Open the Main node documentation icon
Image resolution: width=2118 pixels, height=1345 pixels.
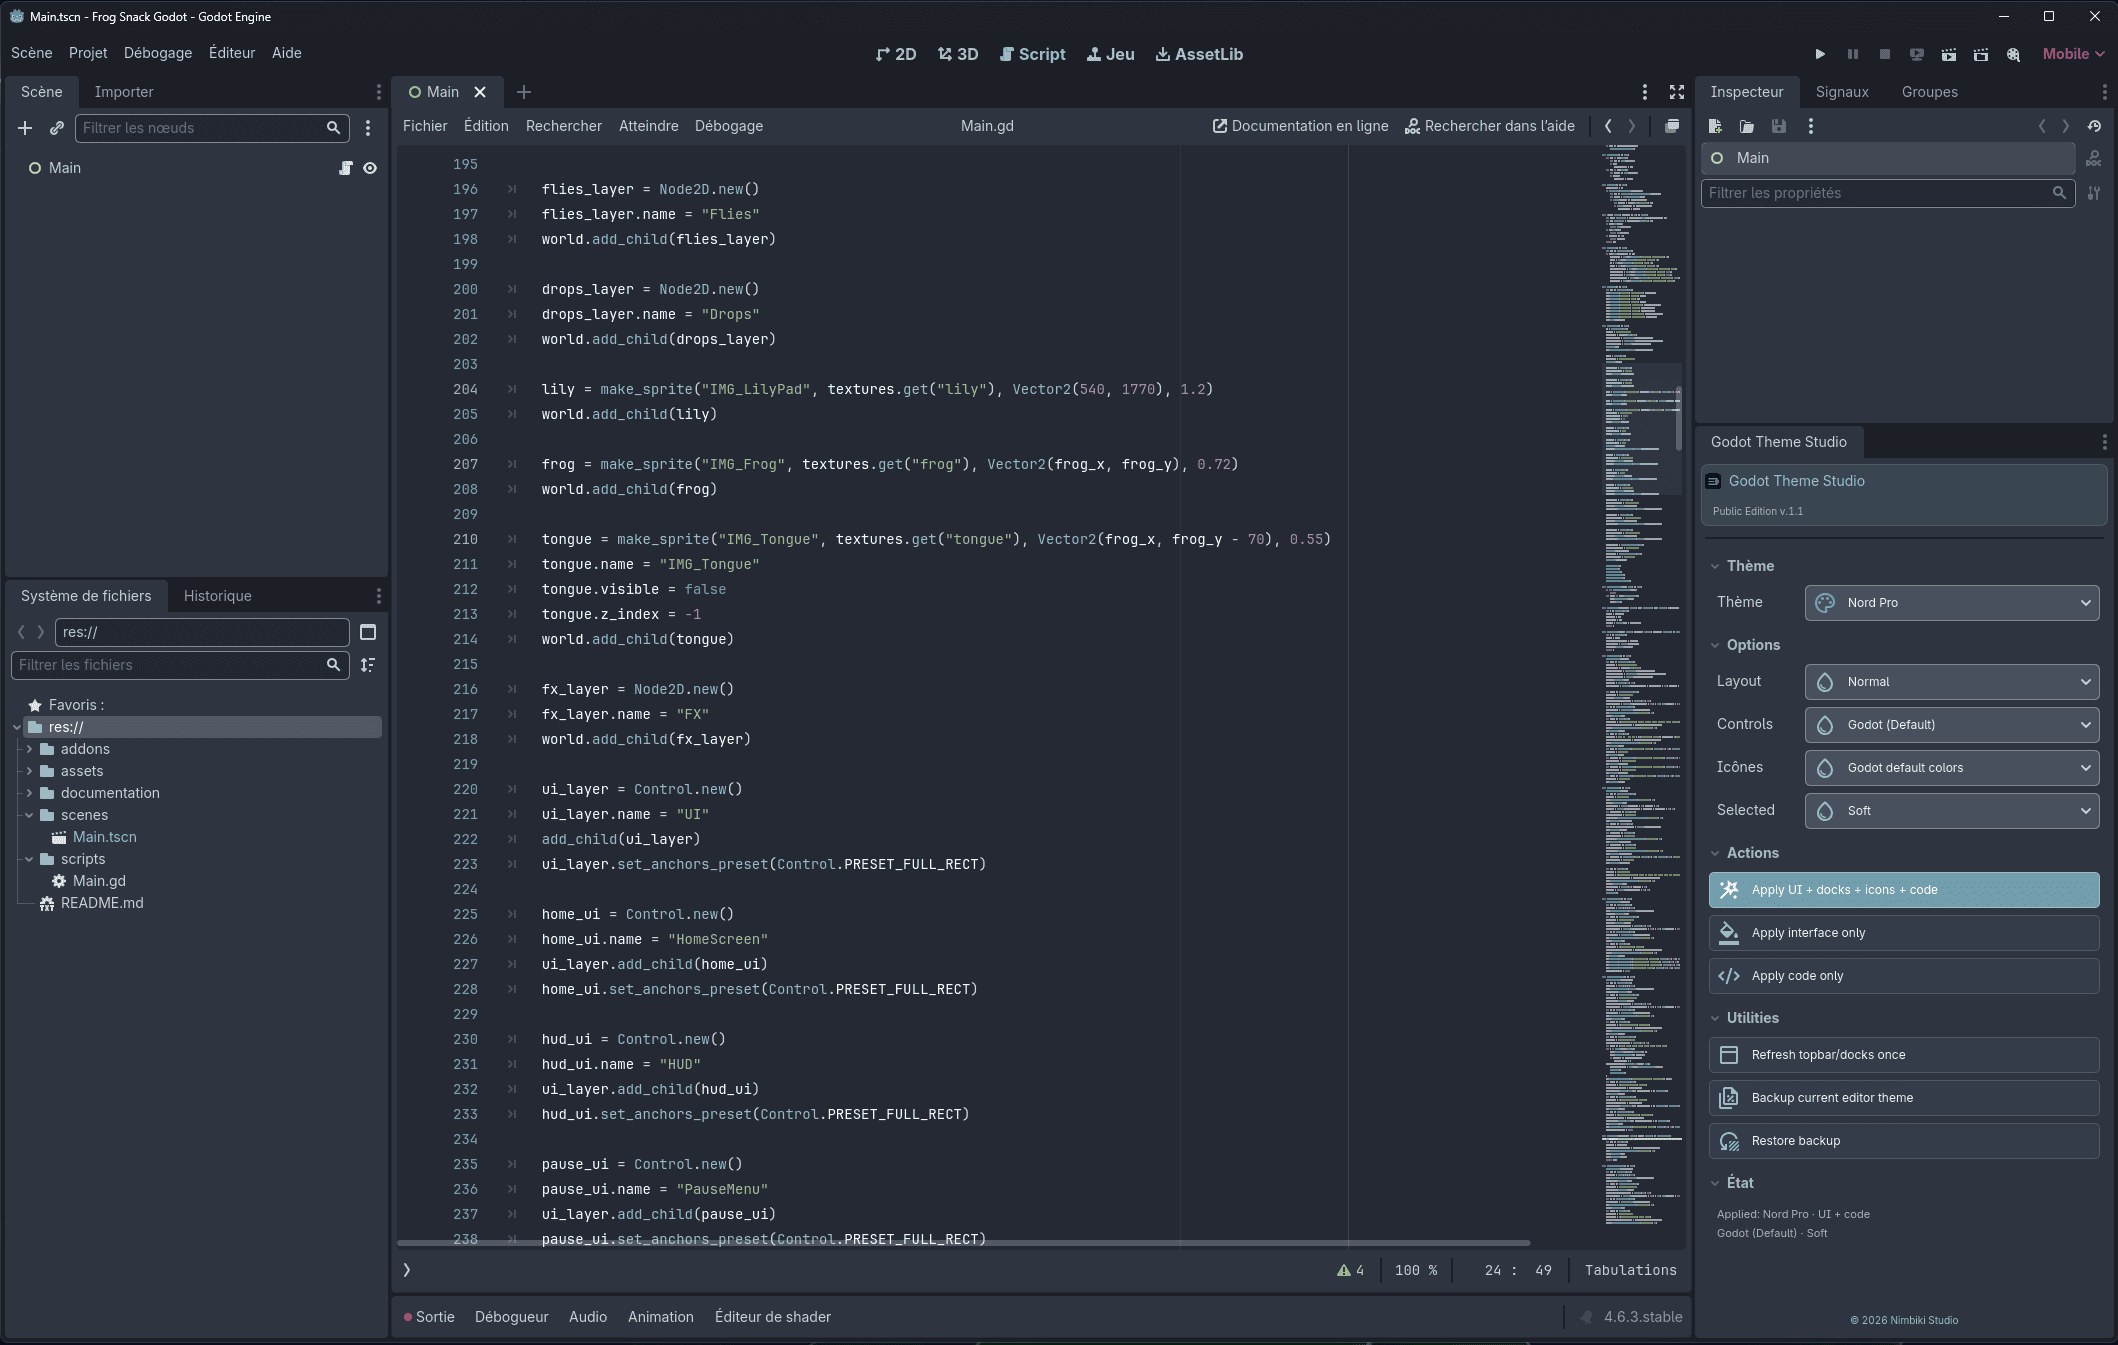(x=2094, y=158)
